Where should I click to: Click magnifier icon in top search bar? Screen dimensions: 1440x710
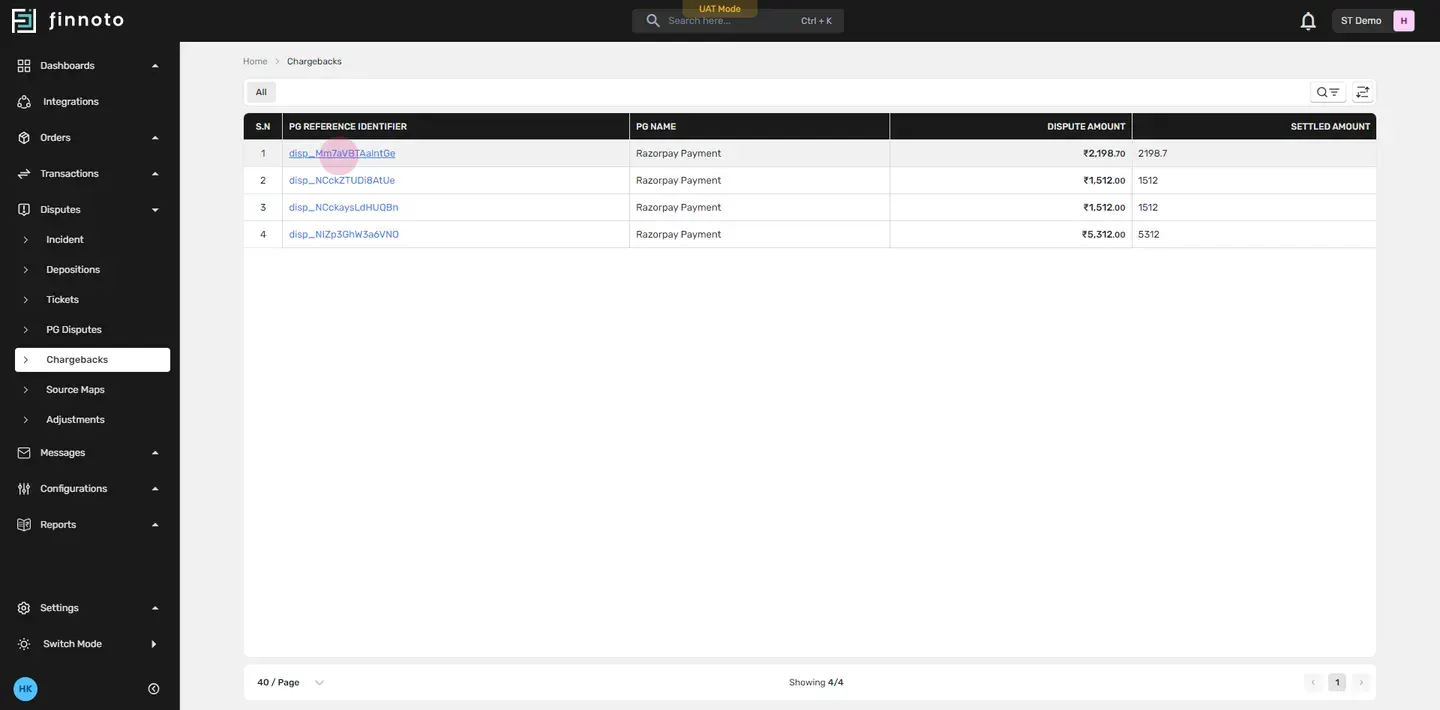click(653, 21)
